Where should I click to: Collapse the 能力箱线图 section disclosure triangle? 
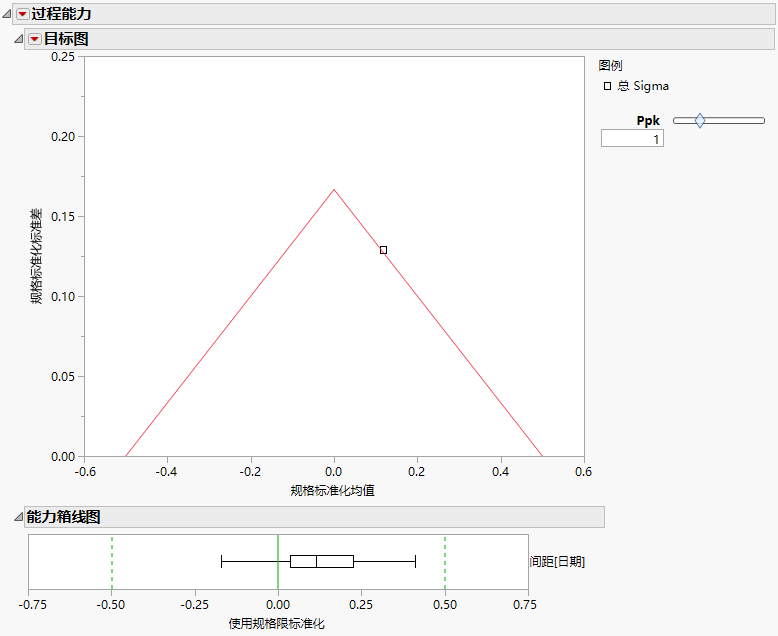(x=18, y=517)
